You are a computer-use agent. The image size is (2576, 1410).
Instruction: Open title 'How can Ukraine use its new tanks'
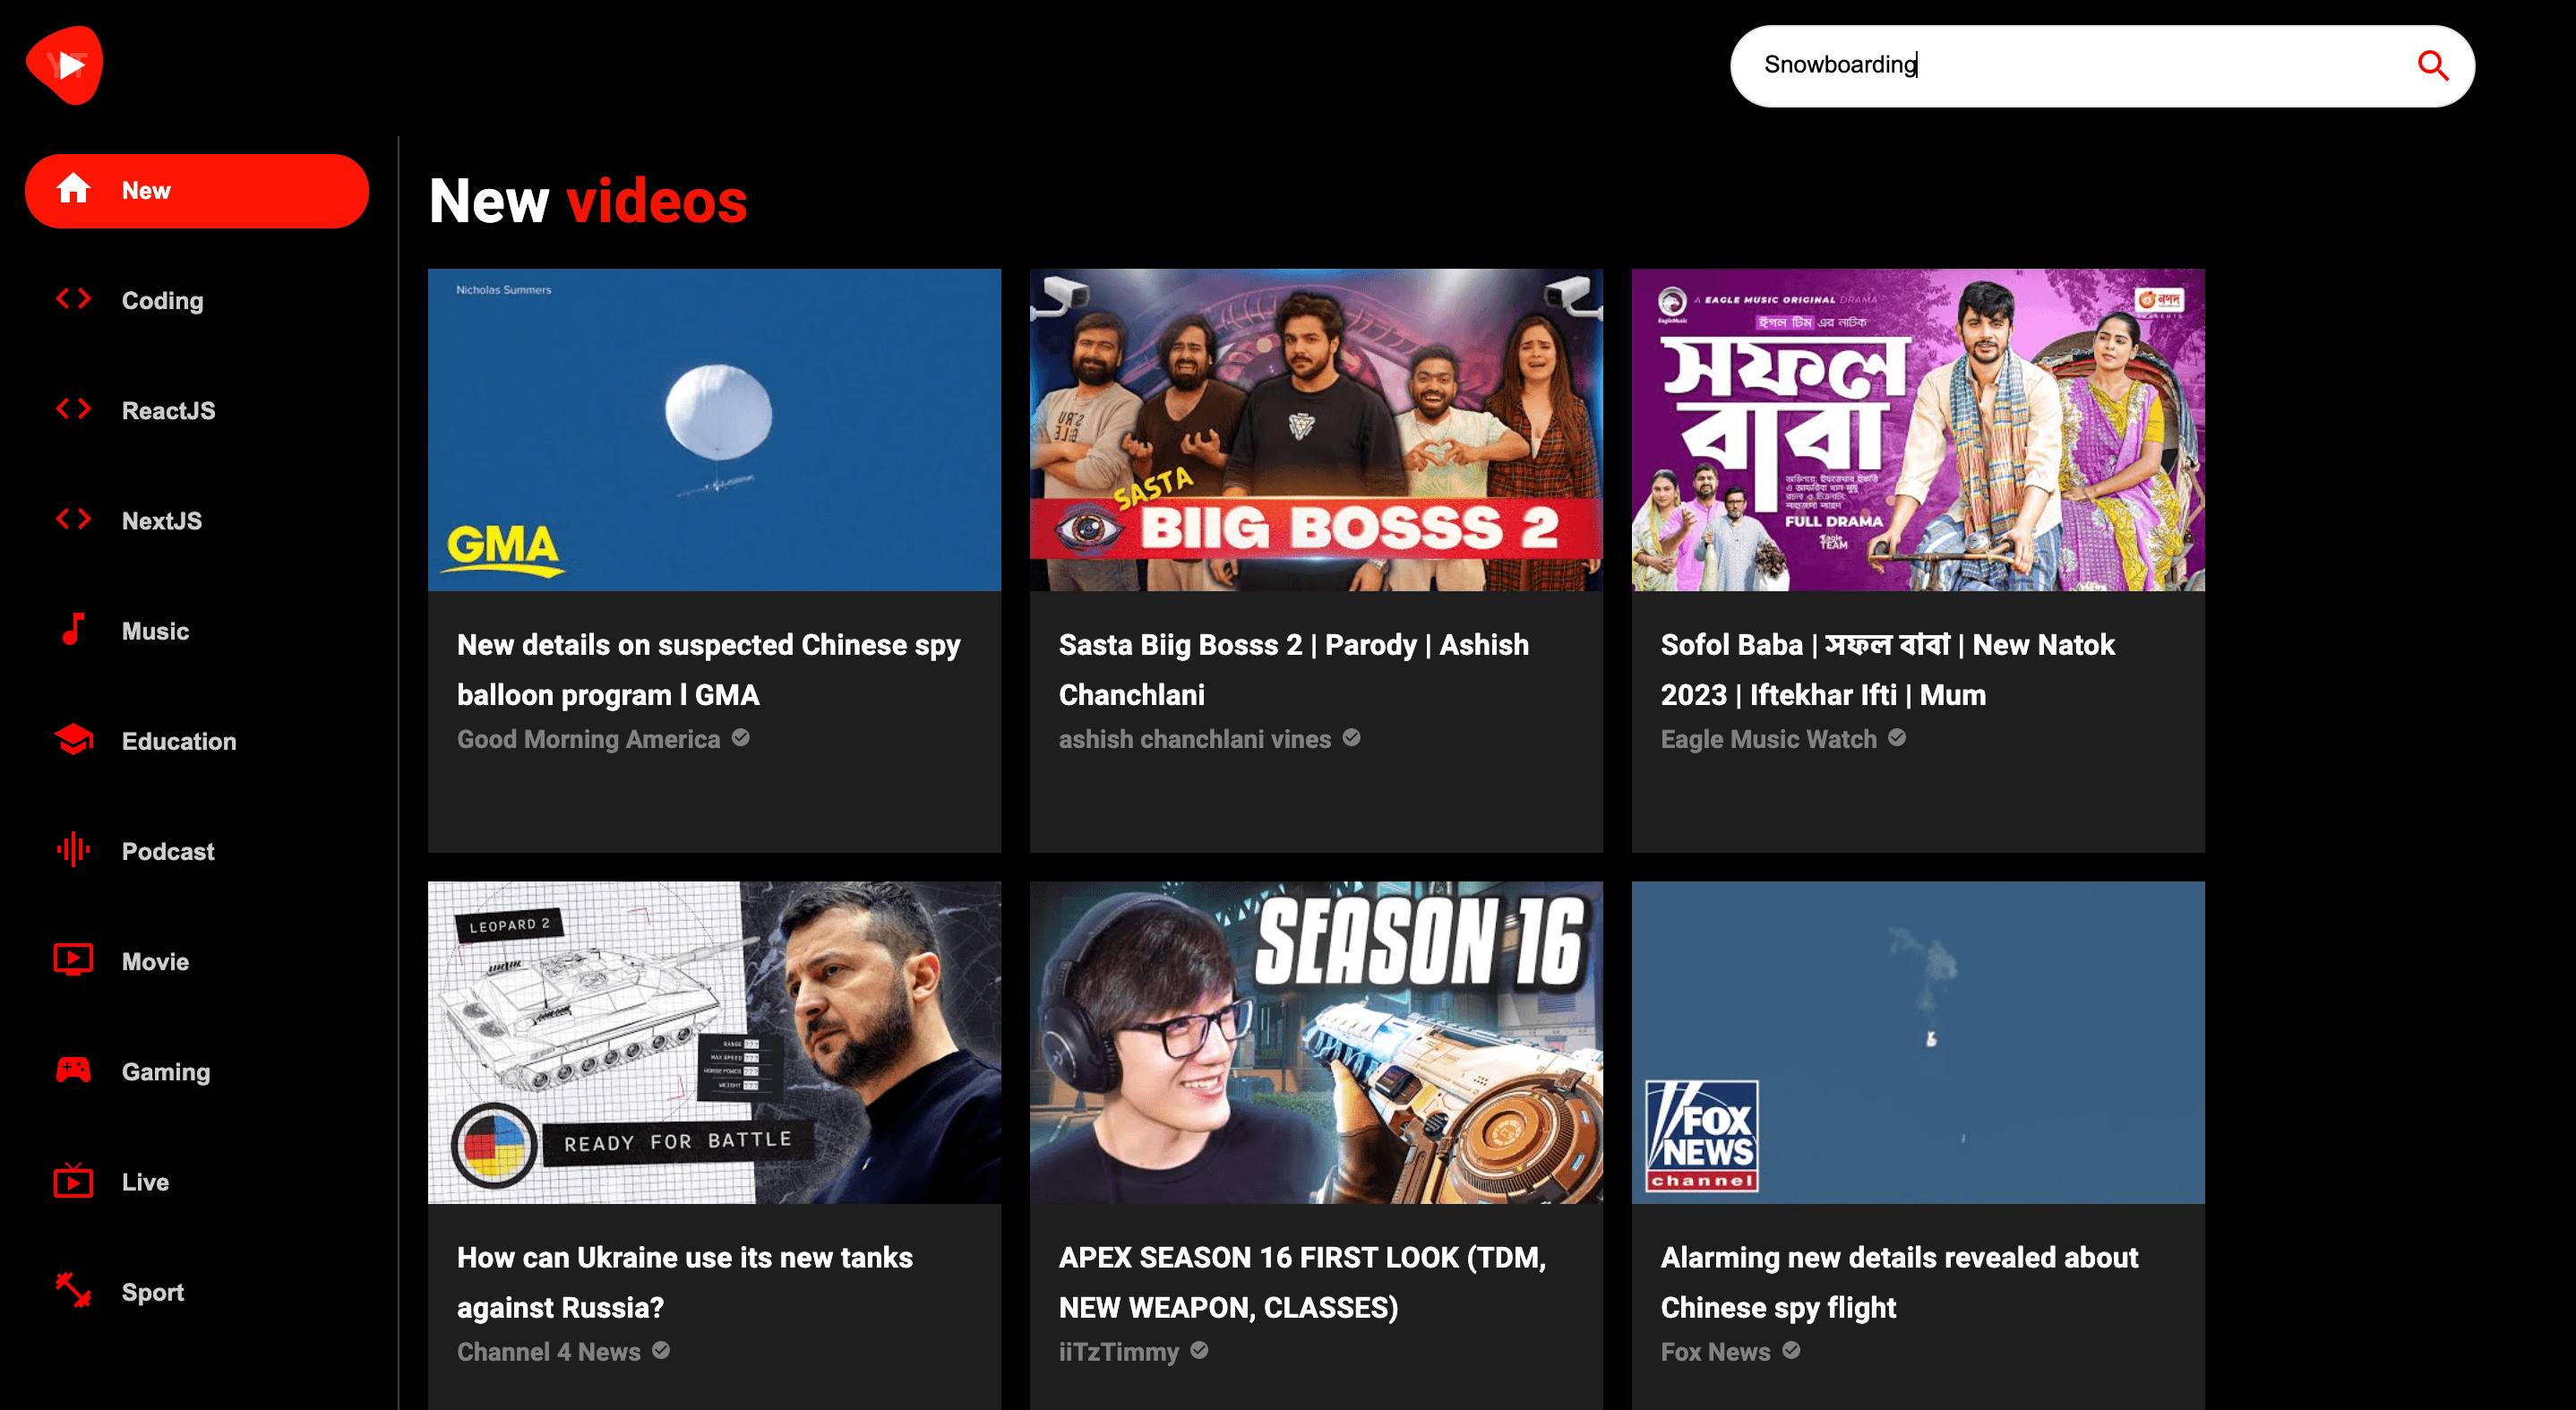tap(685, 1282)
